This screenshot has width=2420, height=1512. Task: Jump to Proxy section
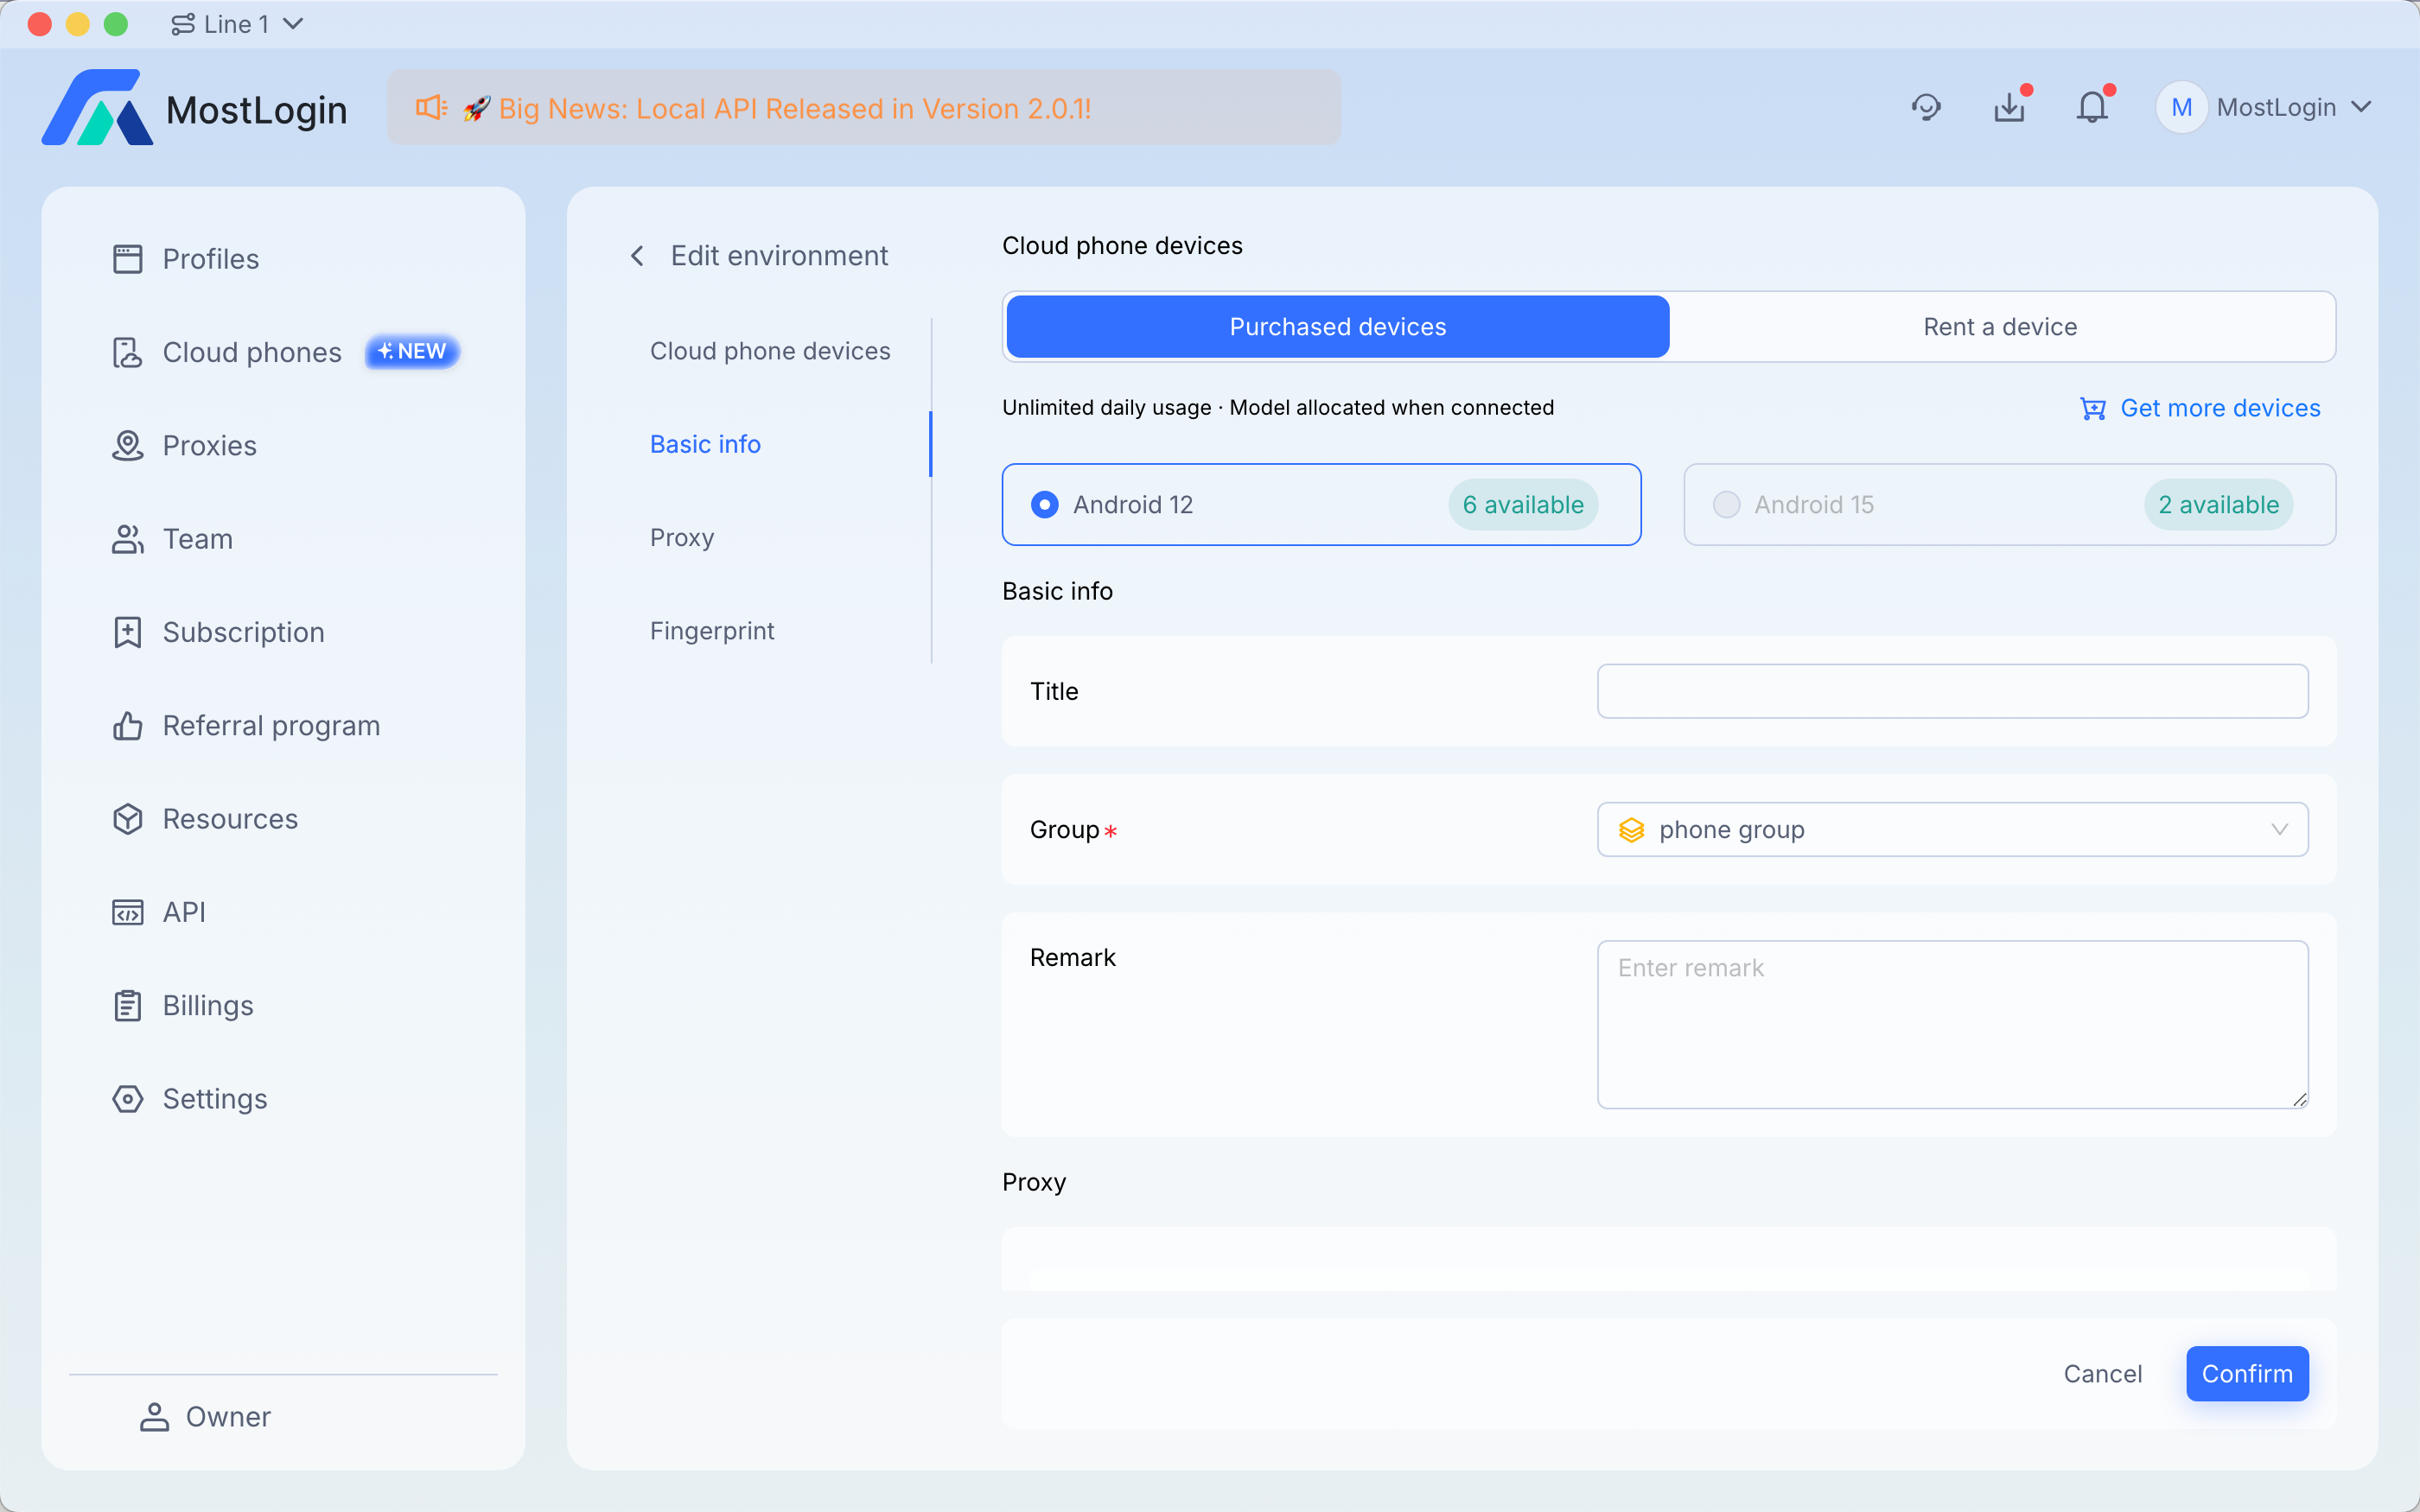[682, 538]
